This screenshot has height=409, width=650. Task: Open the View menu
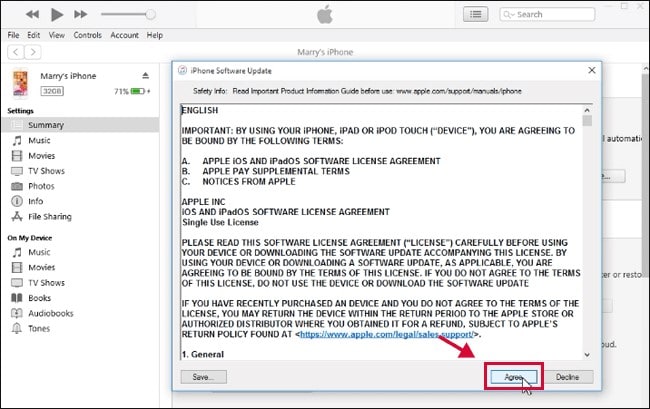click(57, 35)
